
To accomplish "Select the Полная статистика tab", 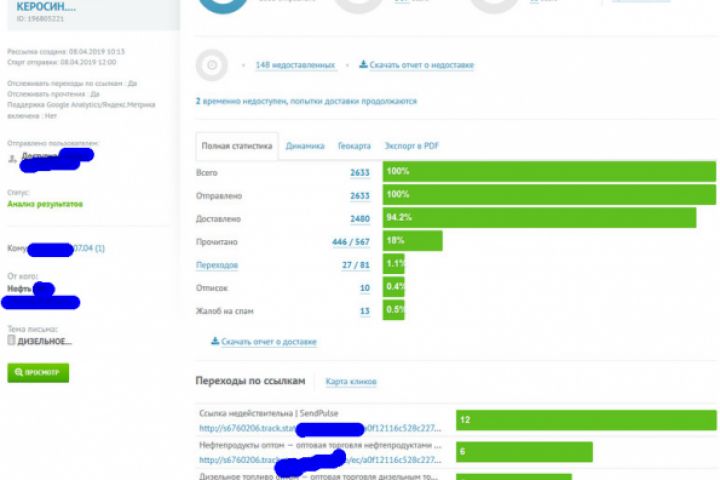I will (237, 146).
